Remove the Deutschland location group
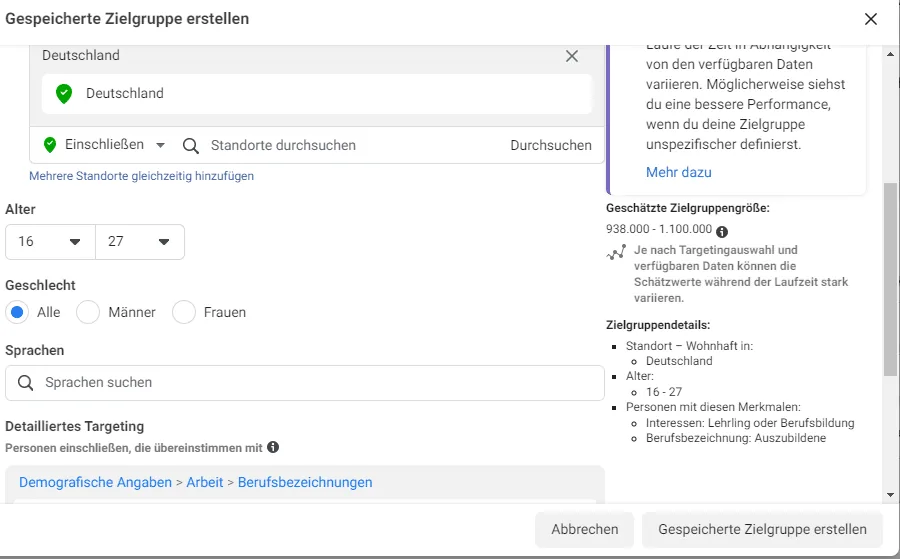The height and width of the screenshot is (559, 900). click(x=572, y=56)
